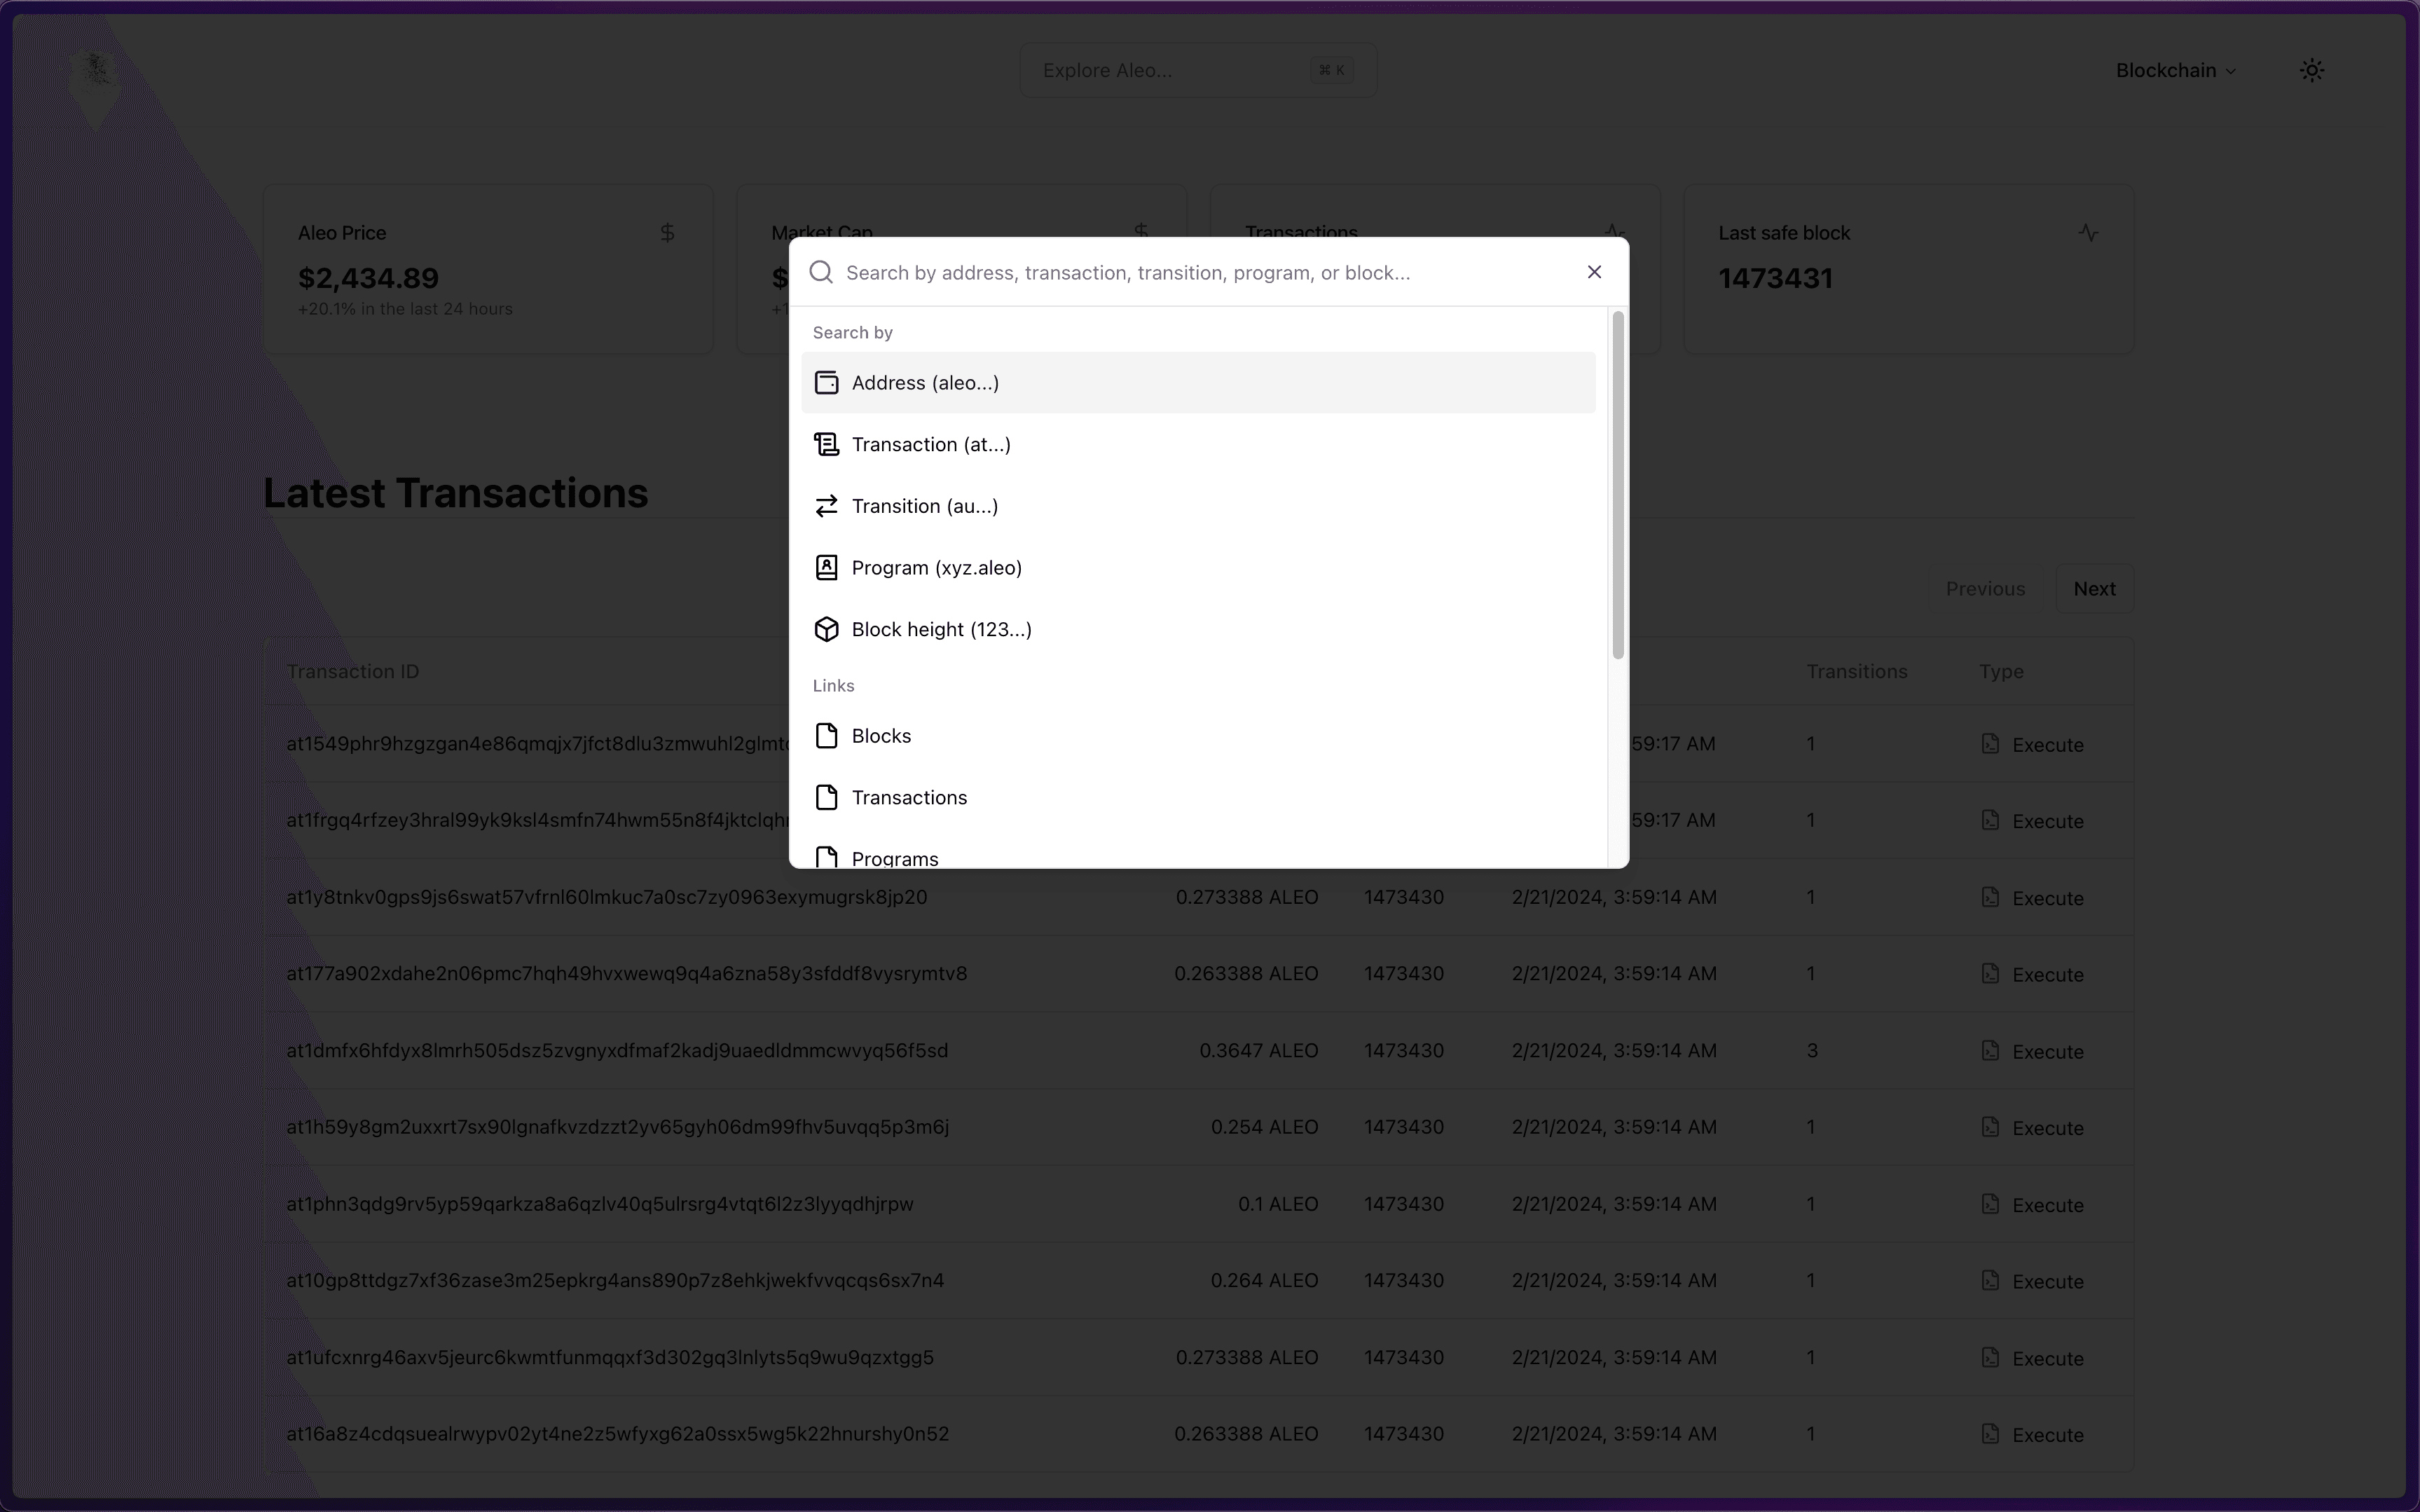
Task: Open transaction at1ufcxnrg46axv5jeurc6... link
Action: tap(610, 1358)
